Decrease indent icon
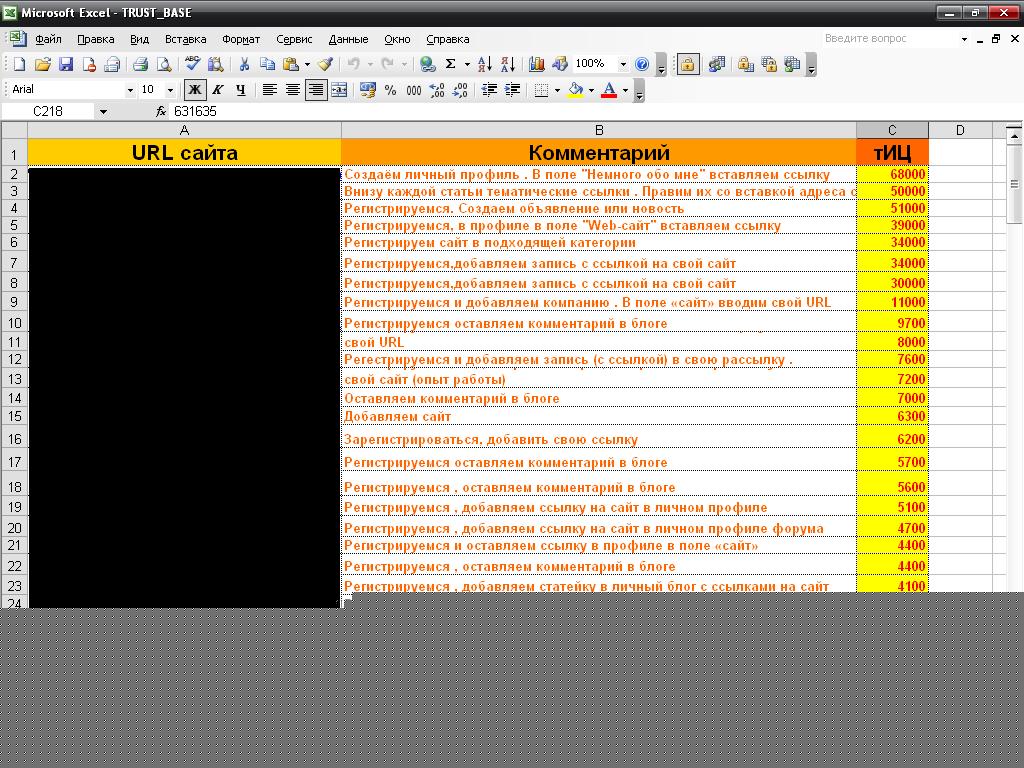The width and height of the screenshot is (1024, 768). pyautogui.click(x=489, y=89)
